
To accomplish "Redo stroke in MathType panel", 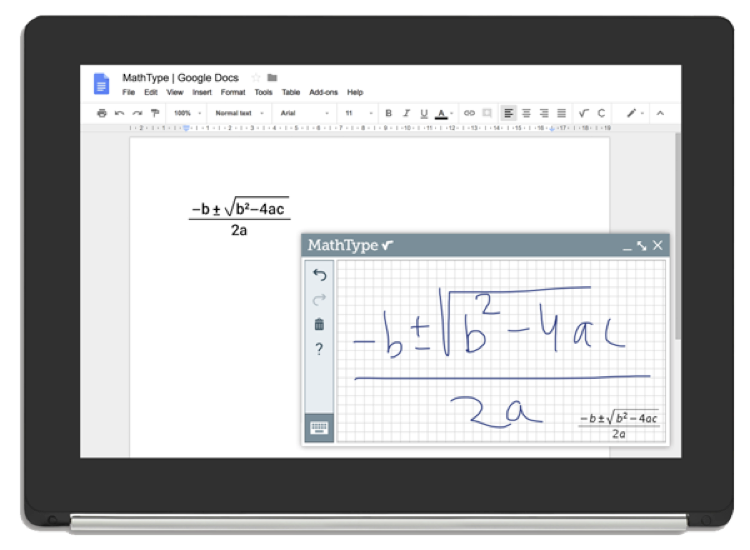I will point(320,299).
